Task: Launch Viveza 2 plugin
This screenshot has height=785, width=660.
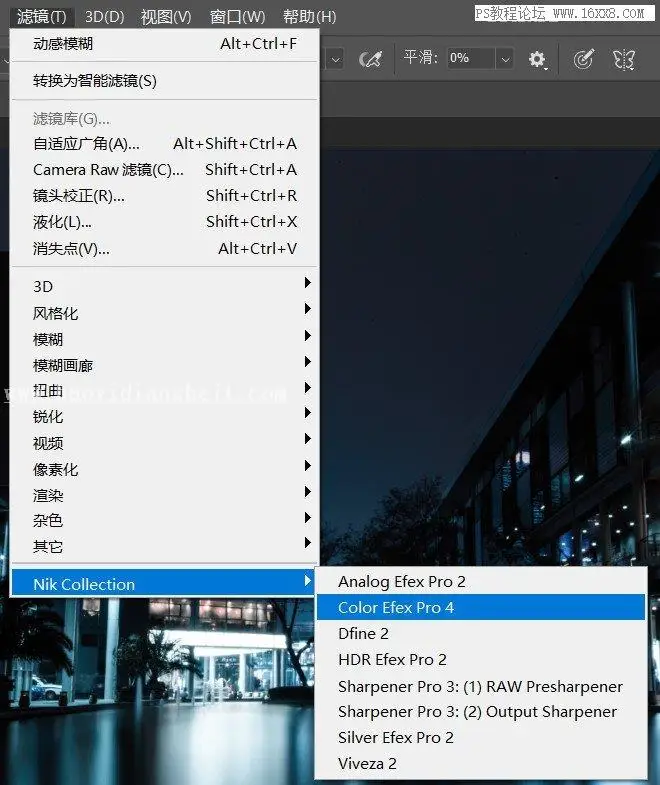Action: tap(481, 763)
